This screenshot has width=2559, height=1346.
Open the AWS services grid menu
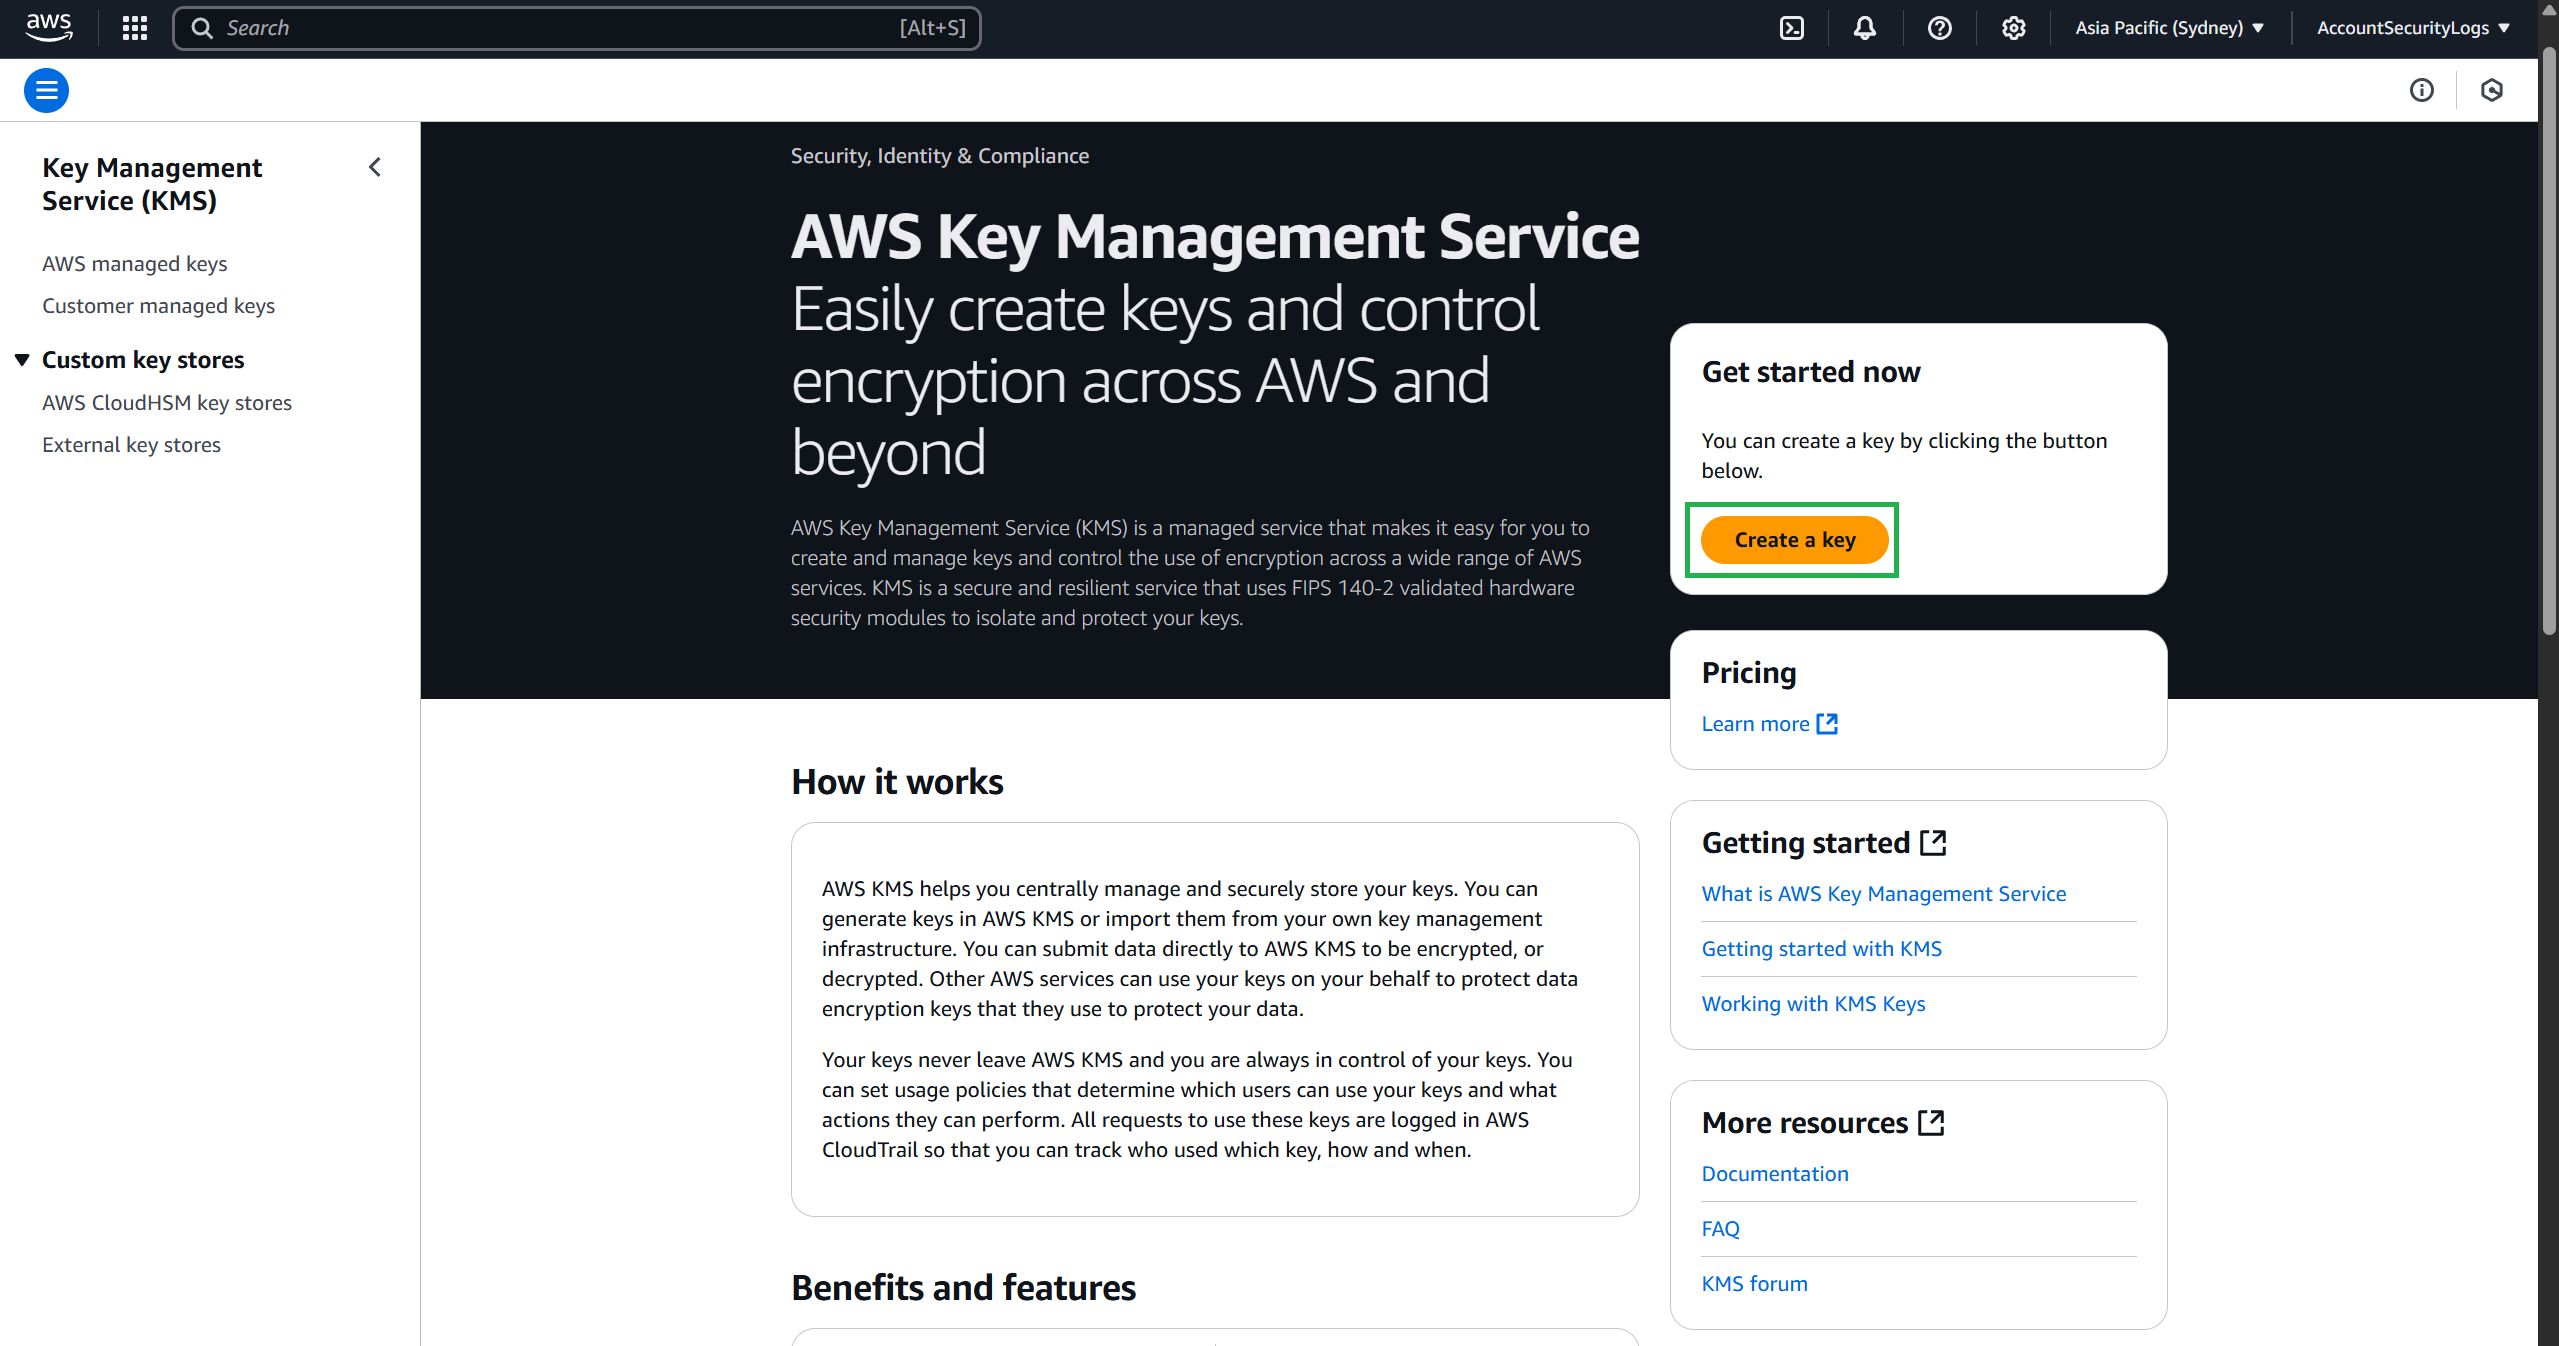135,28
